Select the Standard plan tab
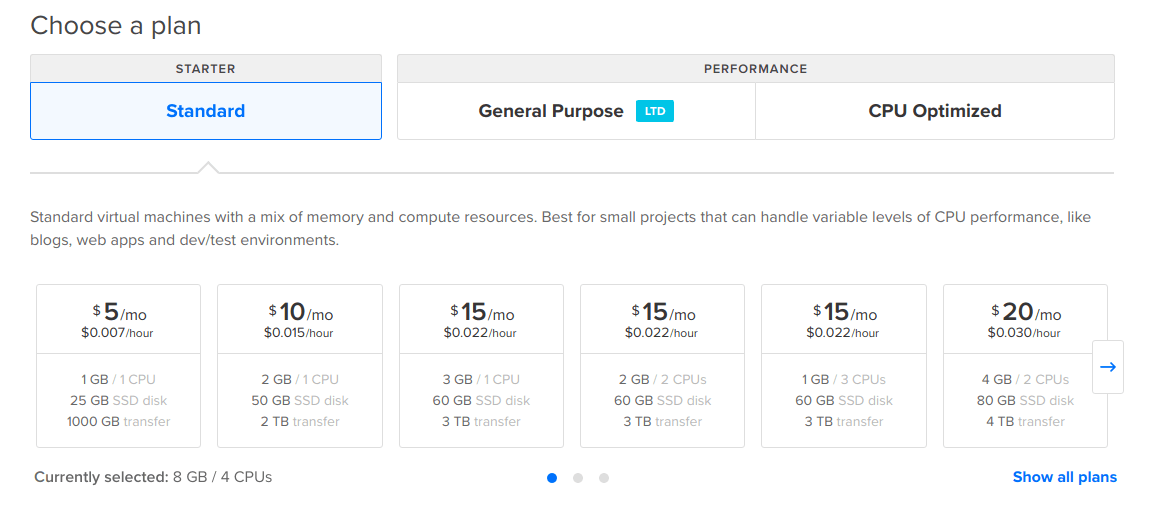Screen dimensions: 1150x509 click(x=205, y=111)
